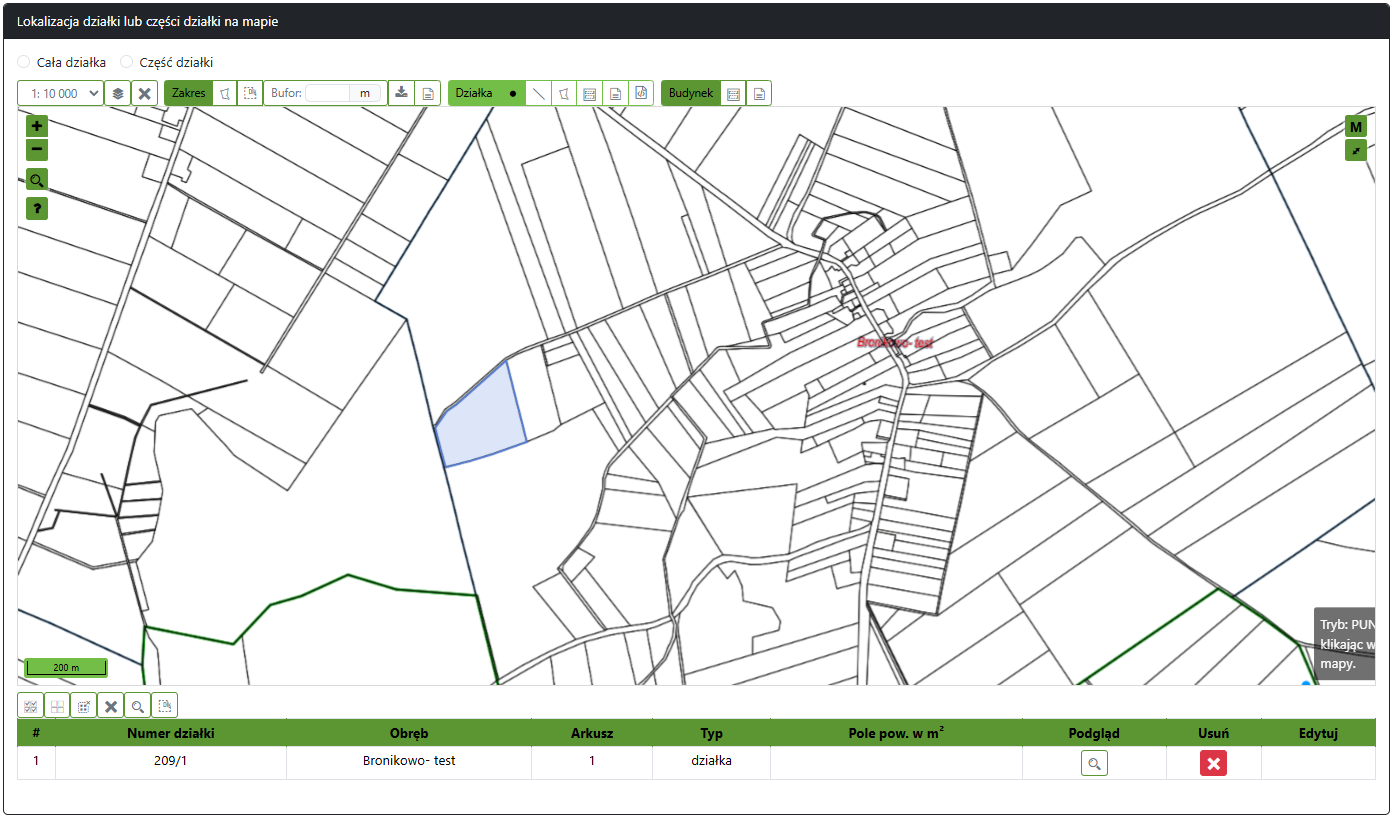Open the 1:10 000 map scale dropdown
This screenshot has width=1393, height=818.
[x=60, y=93]
